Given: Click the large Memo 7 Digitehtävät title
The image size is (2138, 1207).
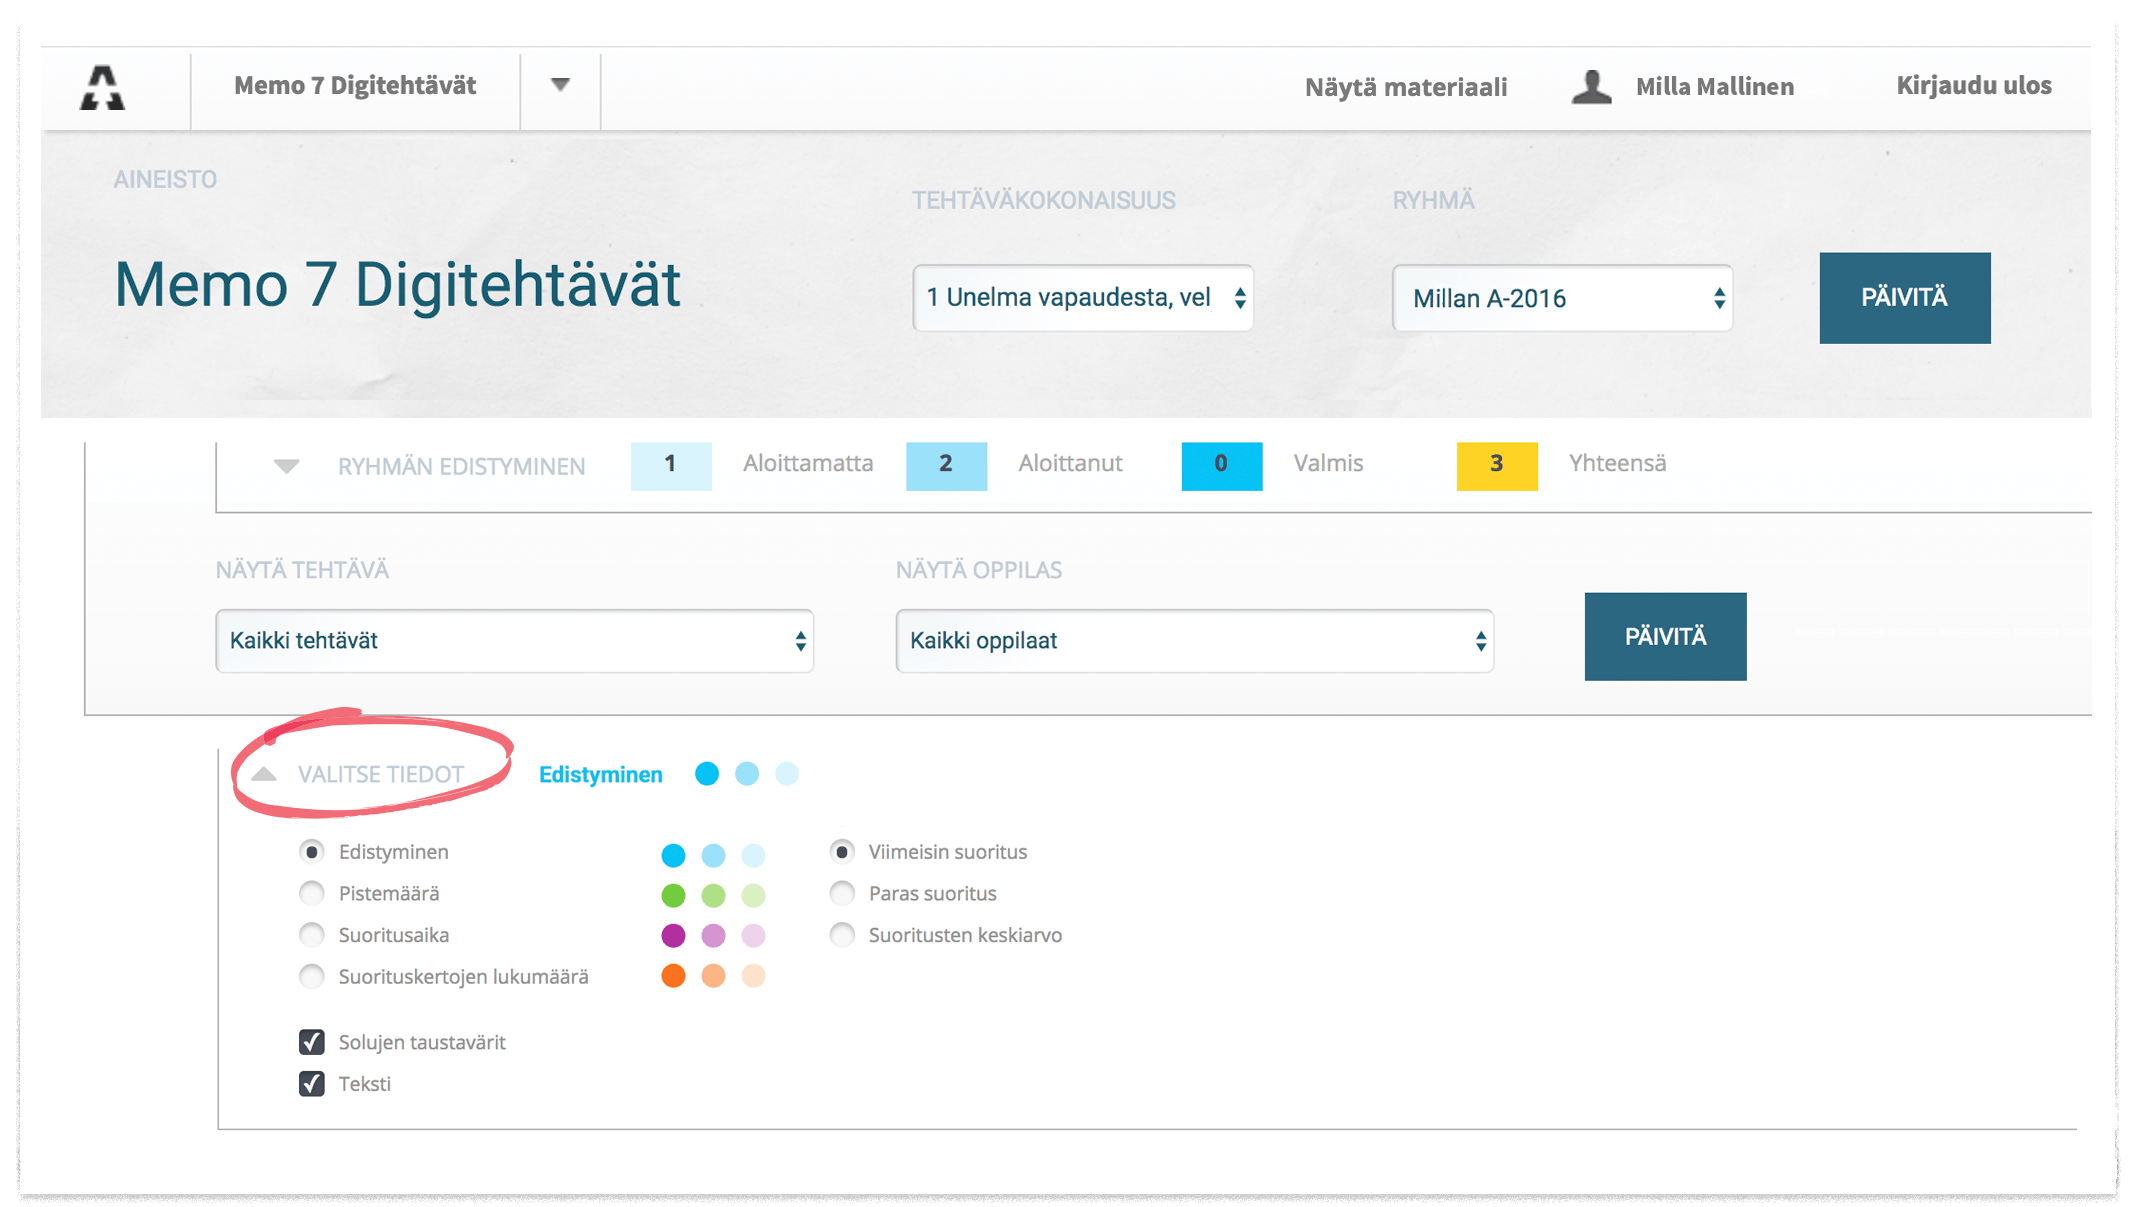Looking at the screenshot, I should (397, 285).
